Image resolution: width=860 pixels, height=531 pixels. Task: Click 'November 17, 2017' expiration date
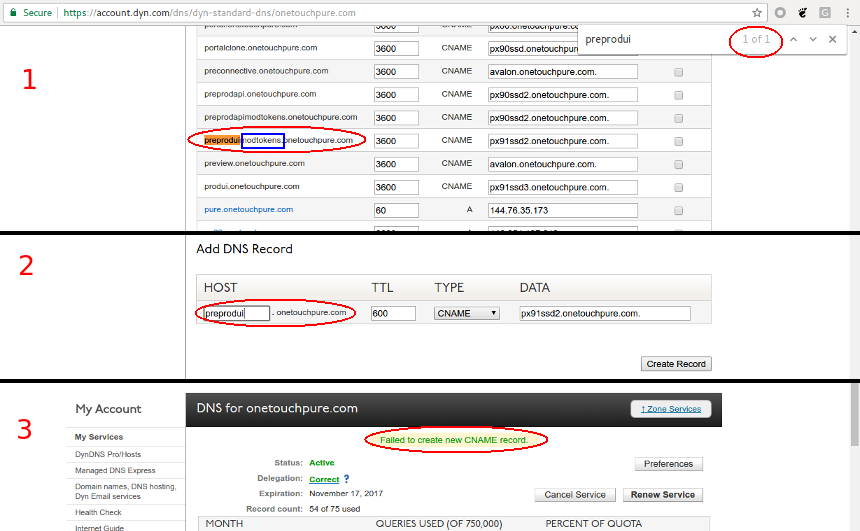click(346, 494)
